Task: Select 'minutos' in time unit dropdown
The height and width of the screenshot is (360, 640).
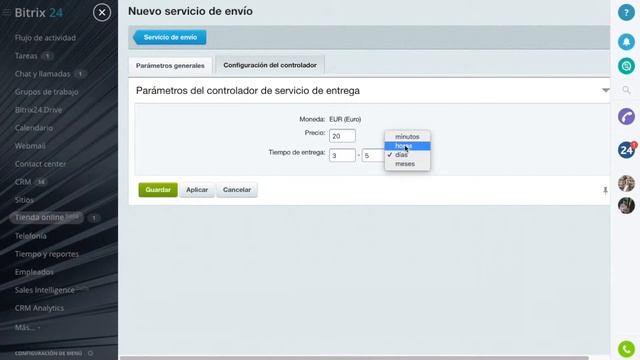Action: coord(407,137)
